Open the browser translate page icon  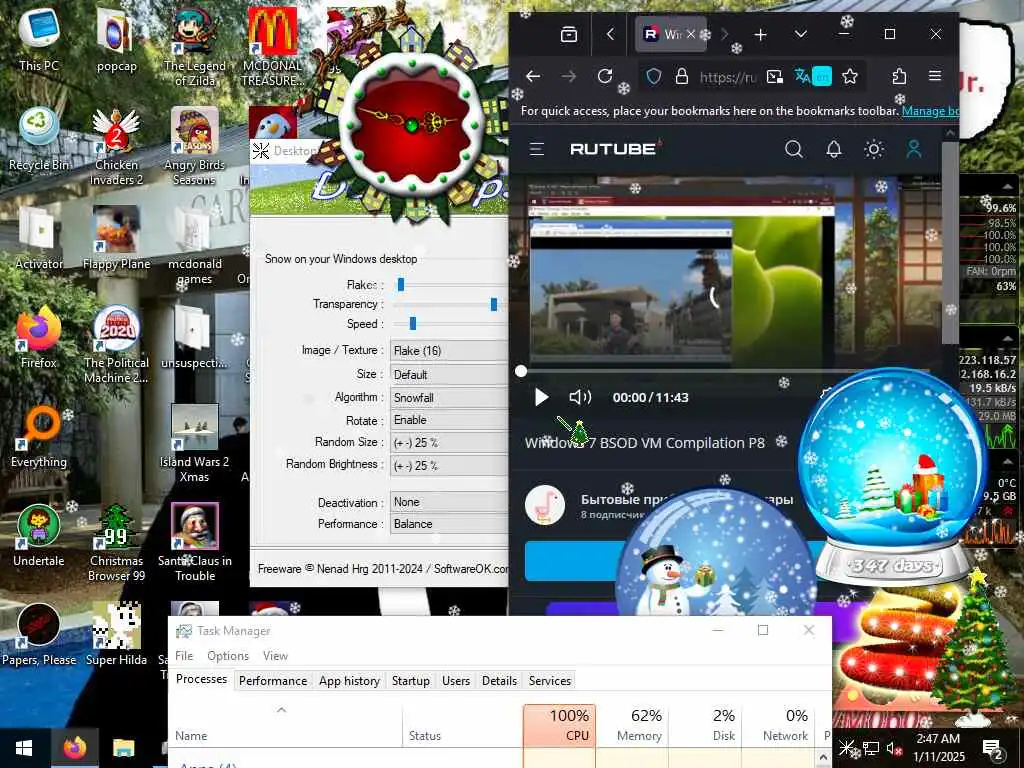point(812,76)
